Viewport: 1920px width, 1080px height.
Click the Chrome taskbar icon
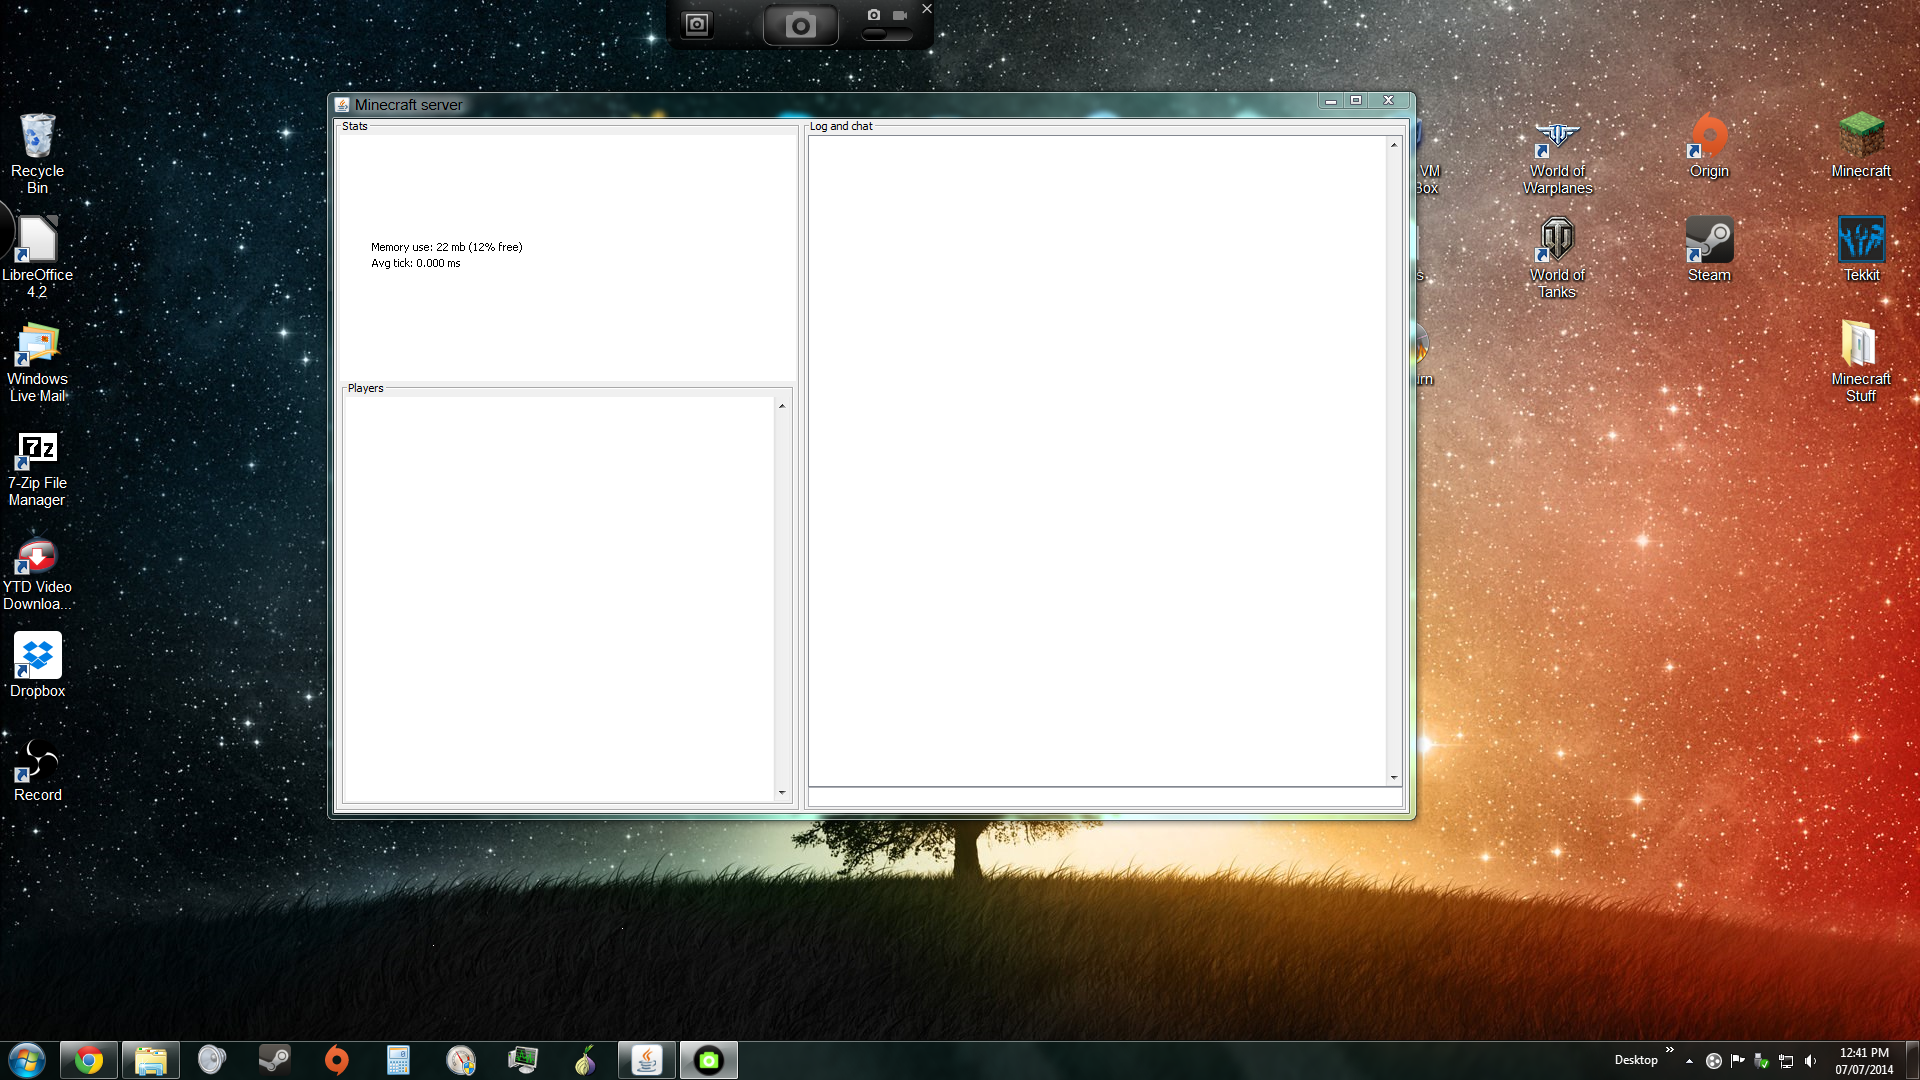(89, 1060)
